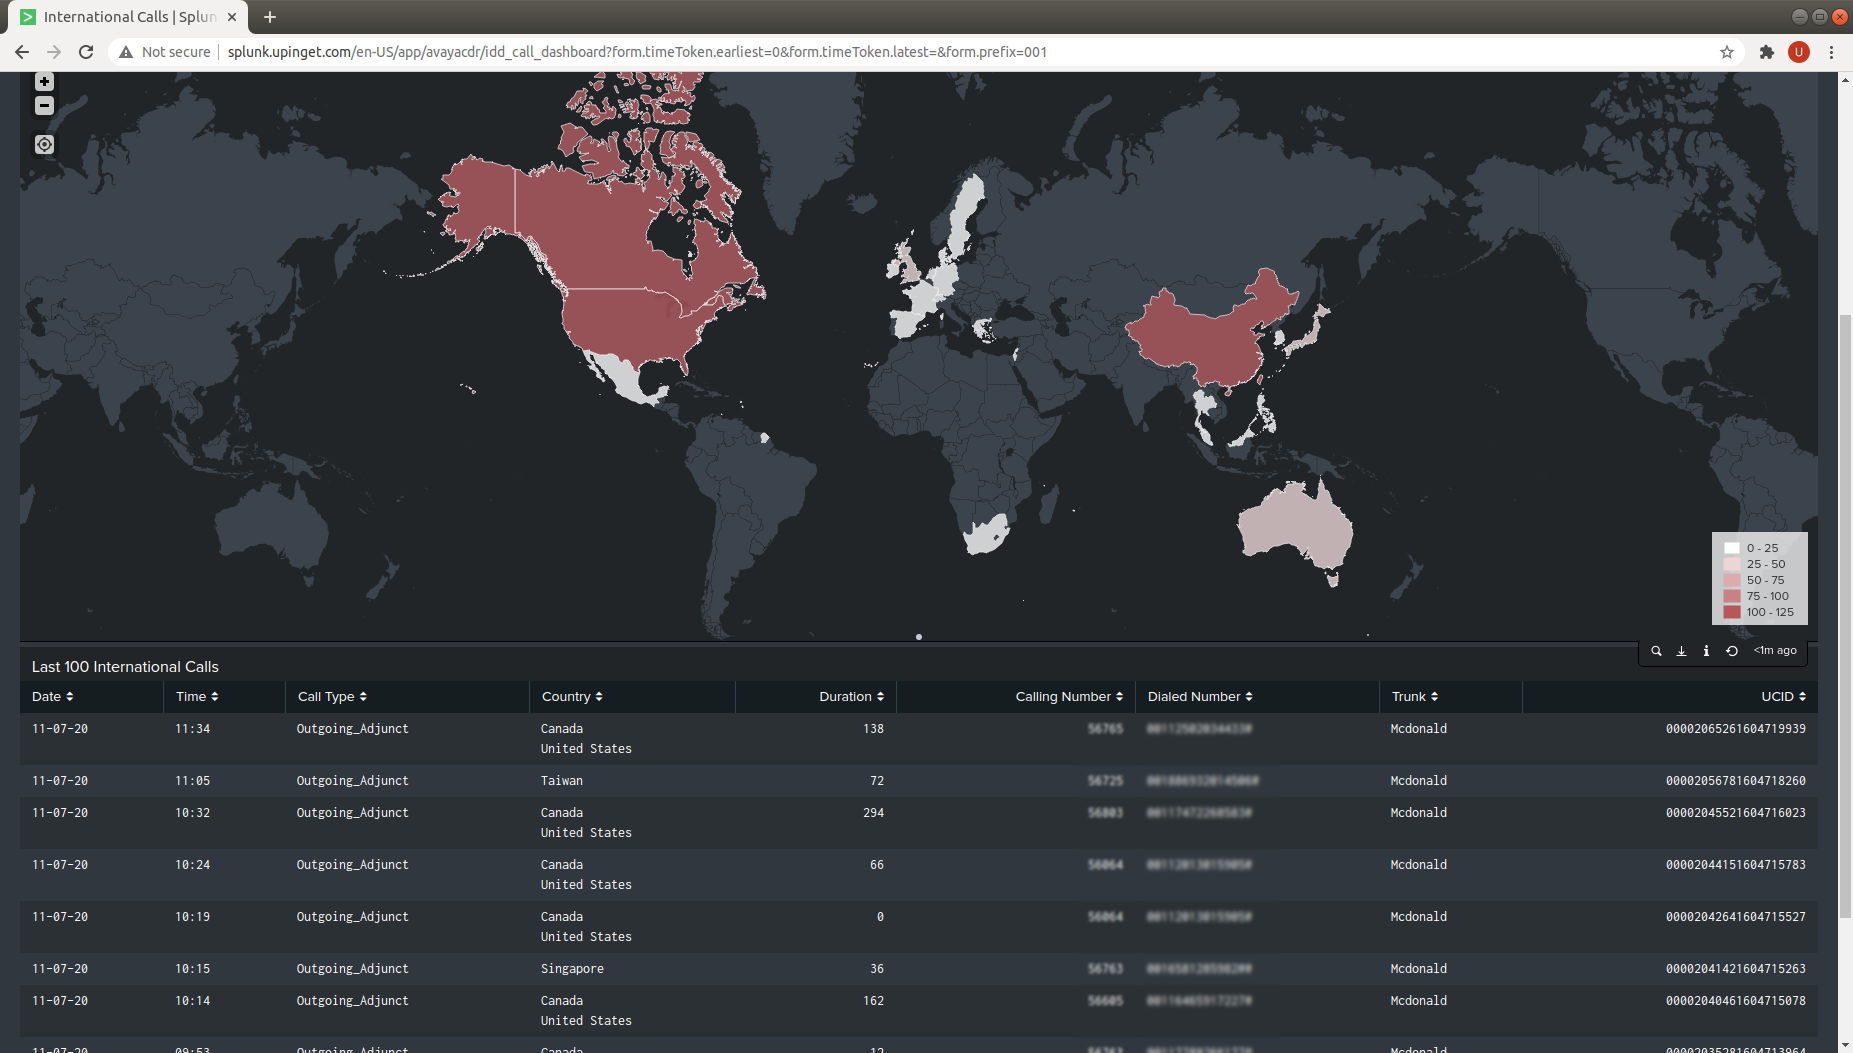Viewport: 1853px width, 1053px height.
Task: Click the 100 - 125 legend swatch
Action: pos(1732,612)
